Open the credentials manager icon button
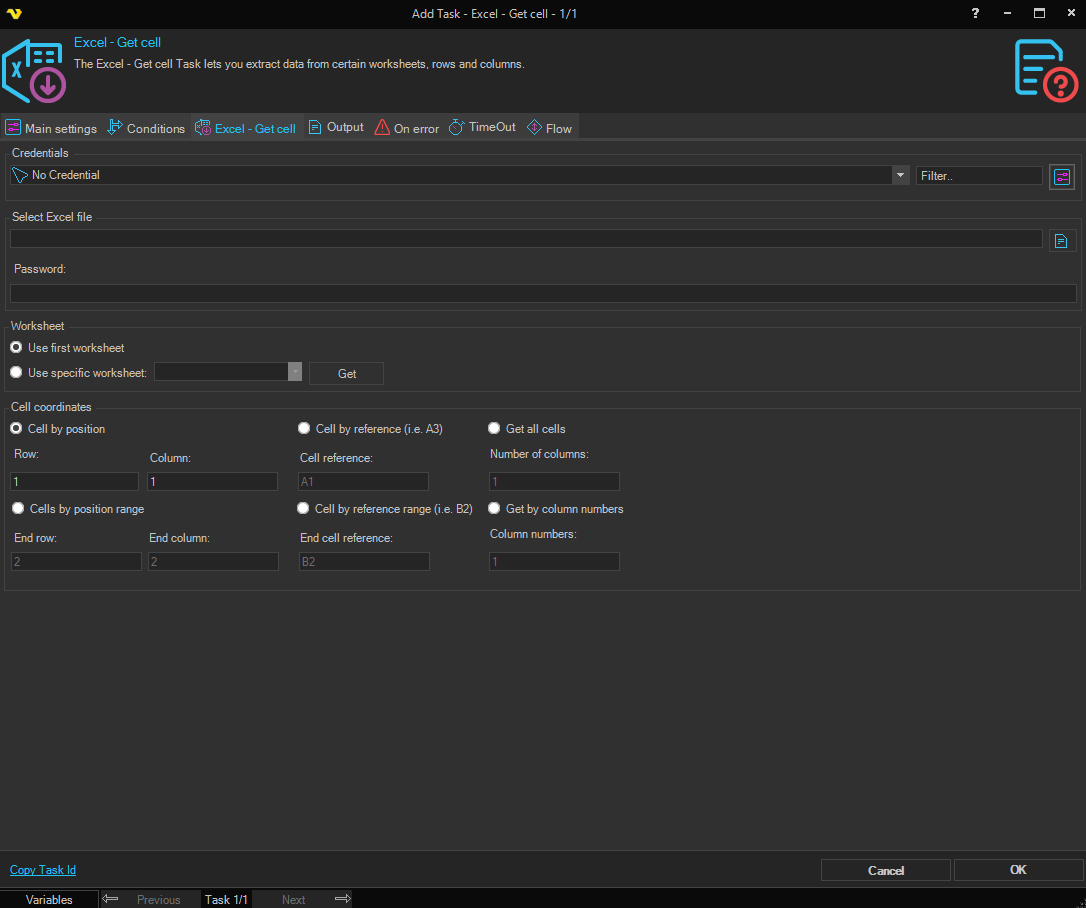Image resolution: width=1086 pixels, height=908 pixels. (x=1062, y=177)
